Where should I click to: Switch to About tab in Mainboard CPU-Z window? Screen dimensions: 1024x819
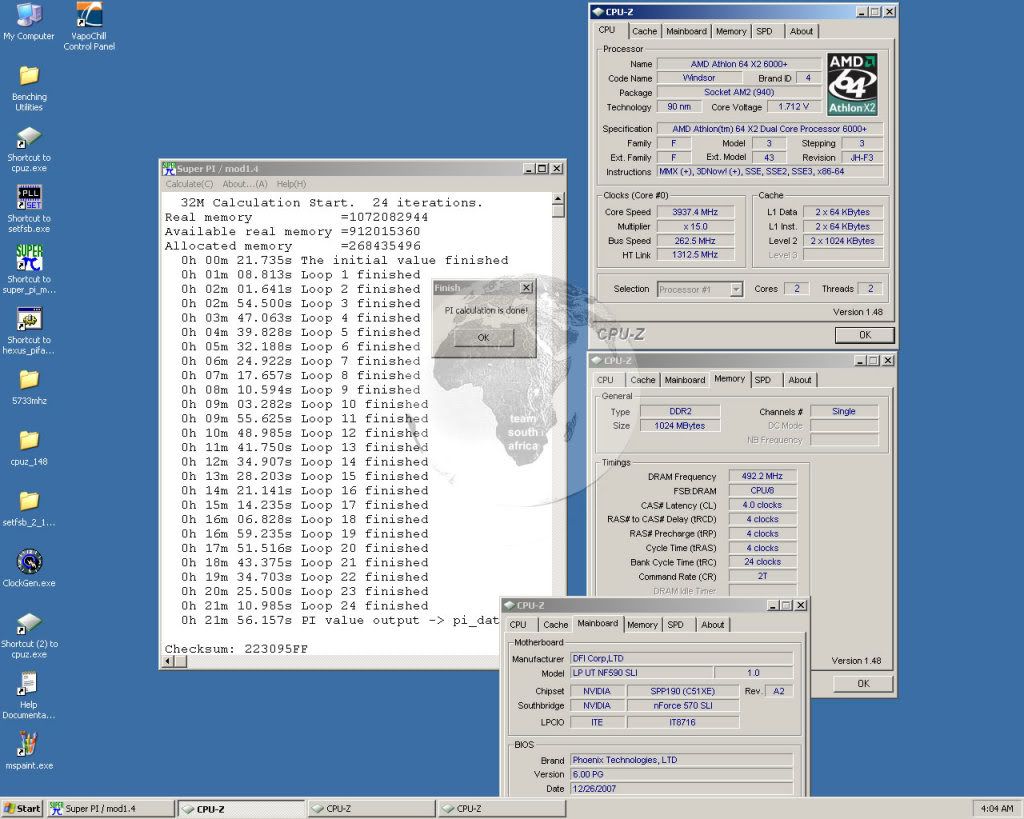pyautogui.click(x=712, y=625)
